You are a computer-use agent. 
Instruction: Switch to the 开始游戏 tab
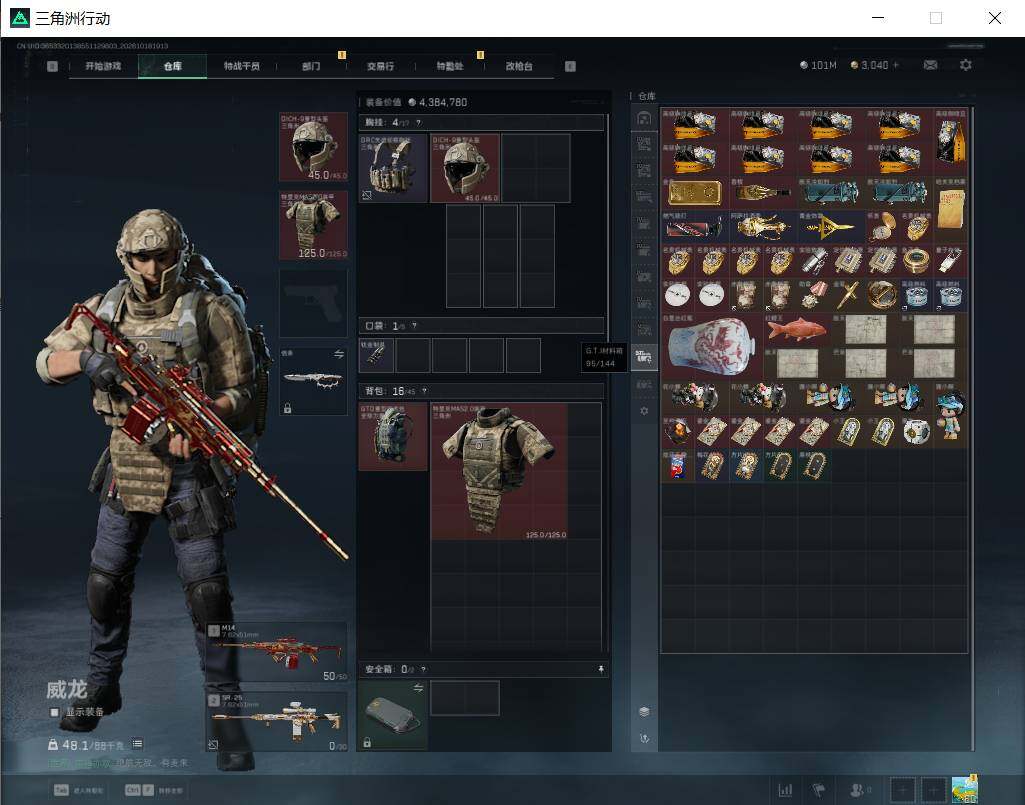click(103, 66)
